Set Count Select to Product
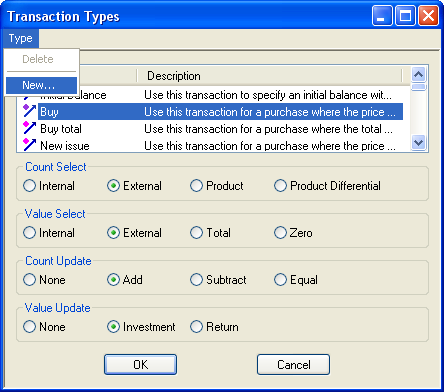444x392 pixels. [x=217, y=186]
